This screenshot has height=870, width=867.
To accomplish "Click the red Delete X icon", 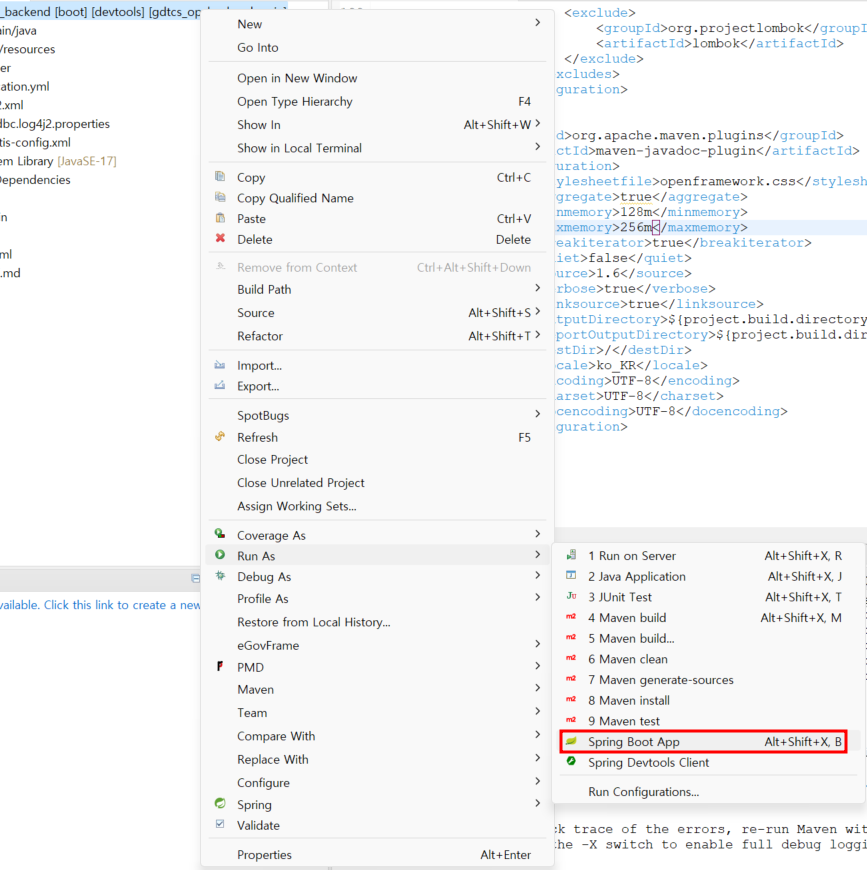I will 220,238.
